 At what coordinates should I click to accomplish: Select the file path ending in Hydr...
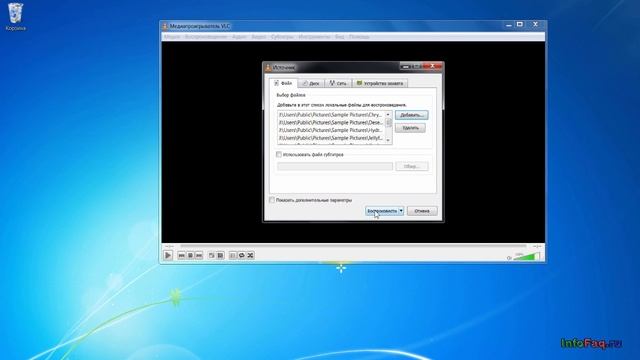pyautogui.click(x=331, y=130)
